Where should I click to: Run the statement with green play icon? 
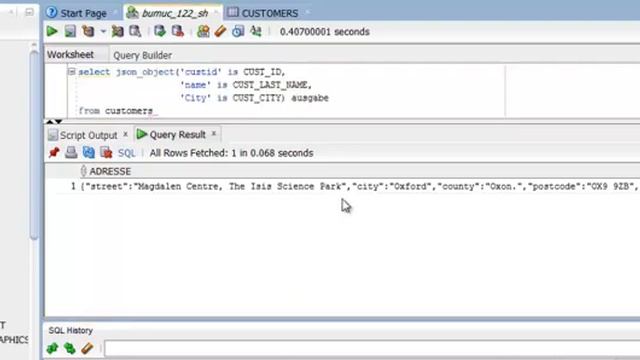pos(52,31)
